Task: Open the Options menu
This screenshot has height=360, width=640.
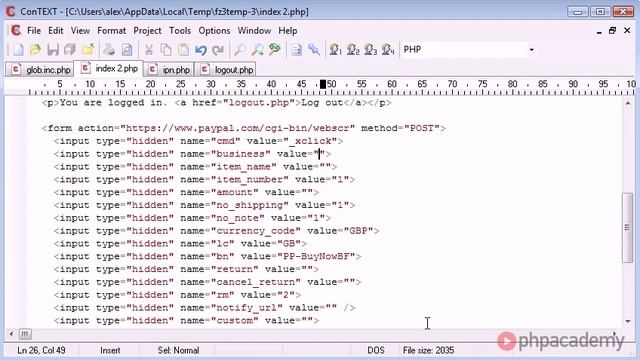Action: 214,31
